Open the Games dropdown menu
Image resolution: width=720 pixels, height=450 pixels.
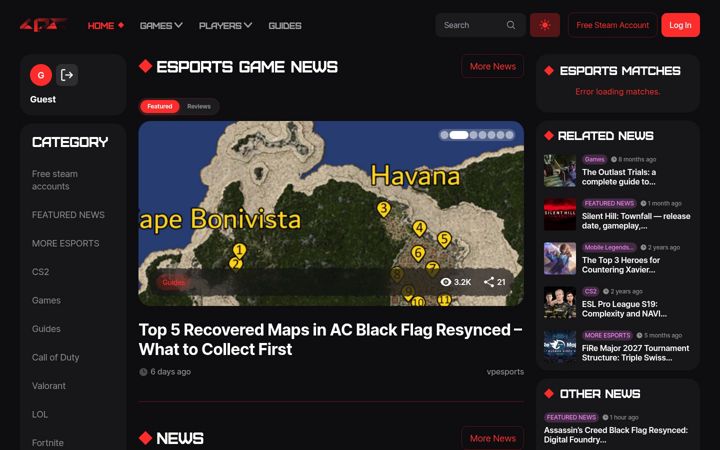(161, 25)
